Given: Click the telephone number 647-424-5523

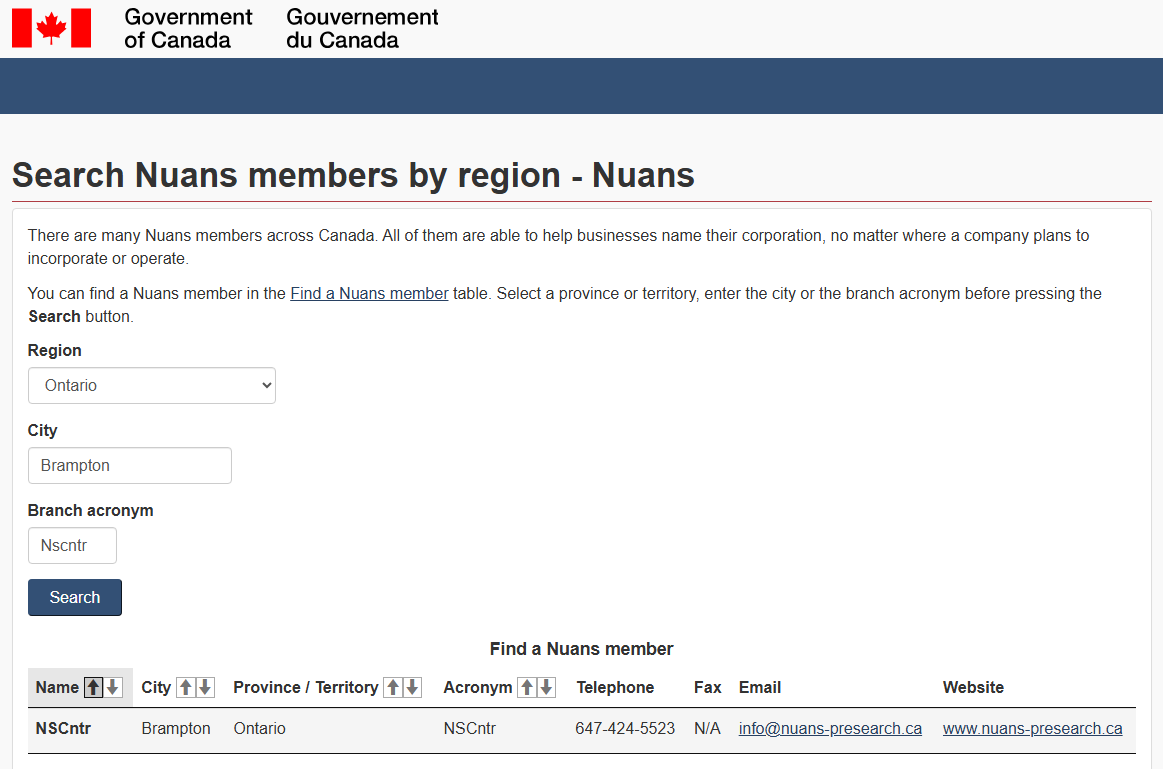Looking at the screenshot, I should click(x=625, y=729).
